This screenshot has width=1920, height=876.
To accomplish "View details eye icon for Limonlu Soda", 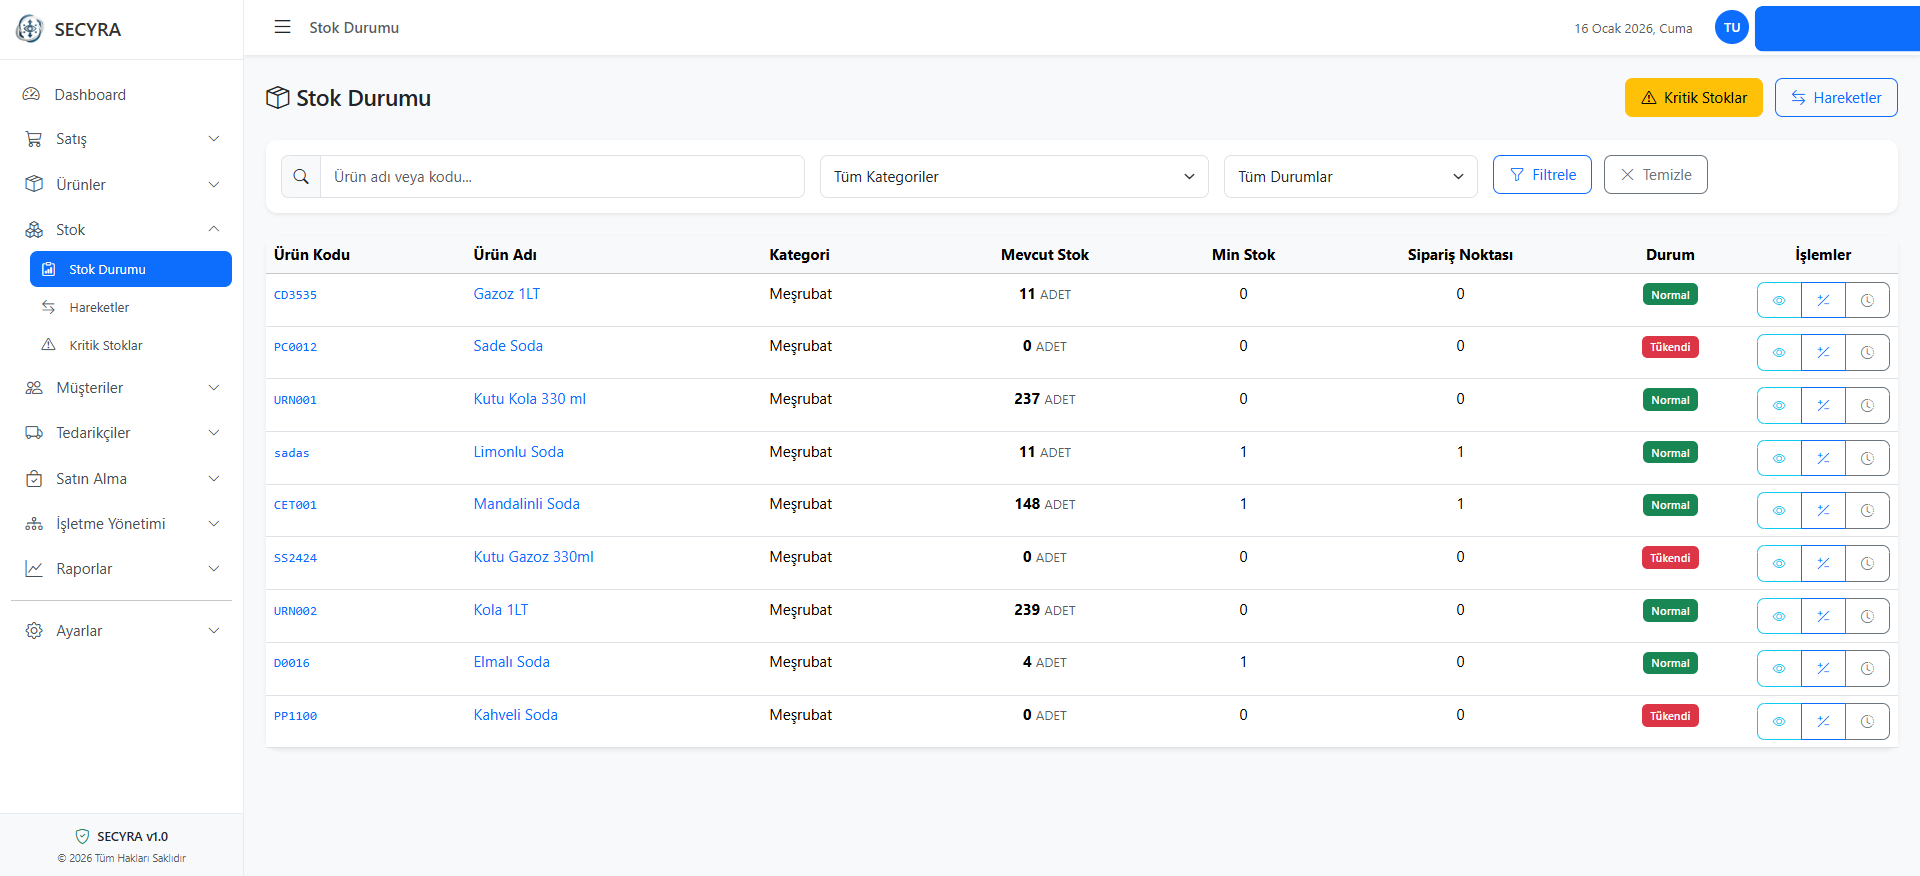I will tap(1779, 458).
